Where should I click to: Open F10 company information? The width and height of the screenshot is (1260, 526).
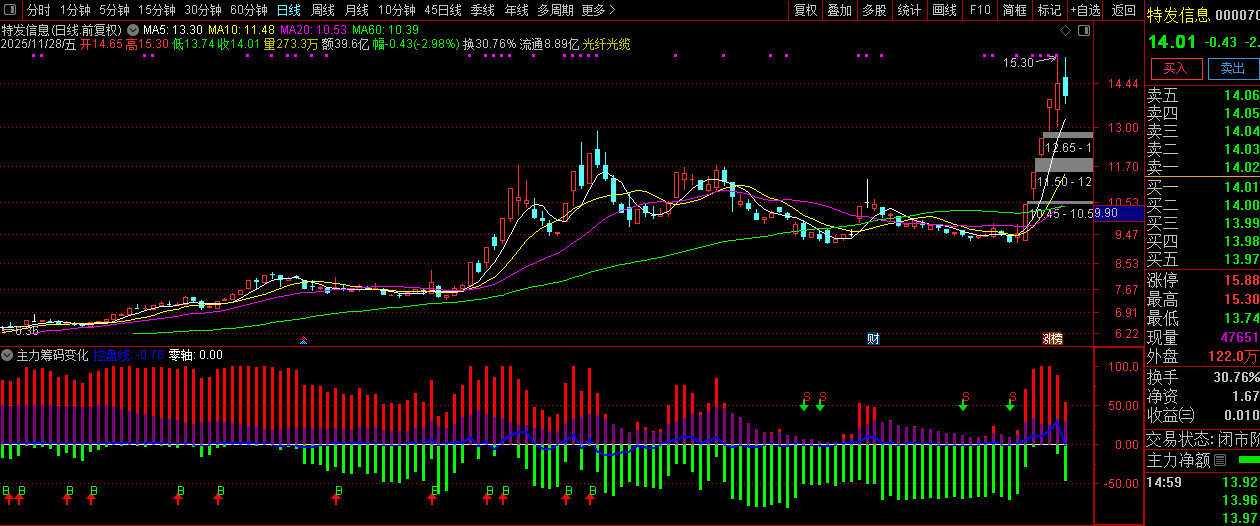click(x=980, y=10)
